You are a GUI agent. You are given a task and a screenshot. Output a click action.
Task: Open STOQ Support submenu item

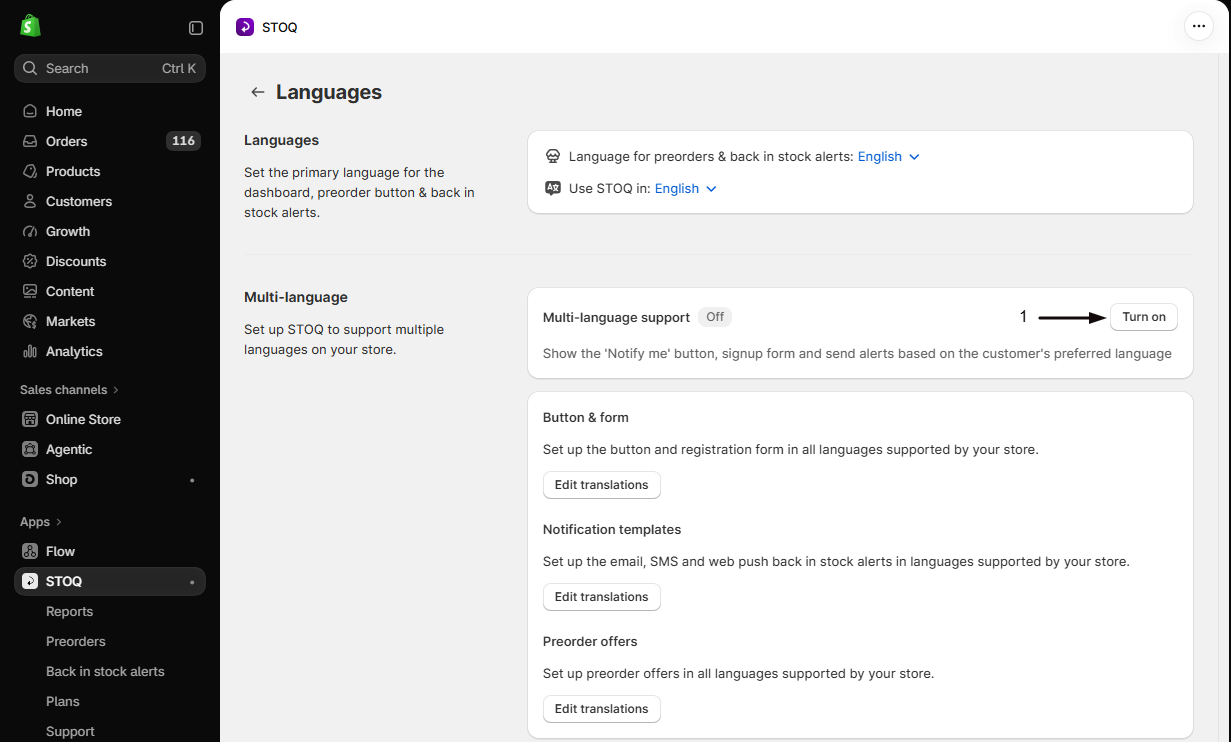pos(110,731)
